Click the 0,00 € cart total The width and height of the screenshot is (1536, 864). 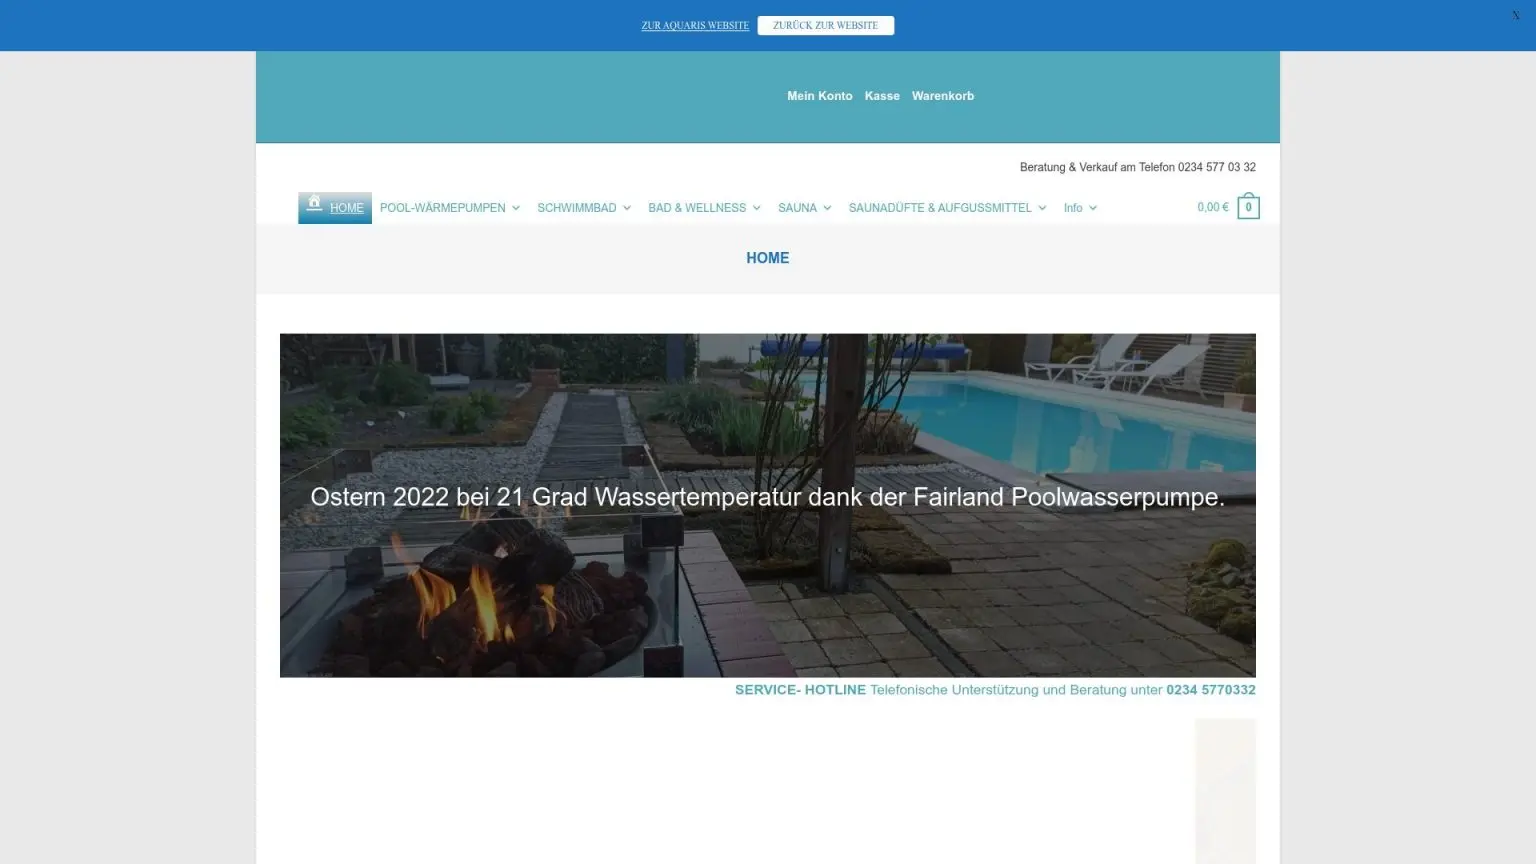pos(1212,207)
